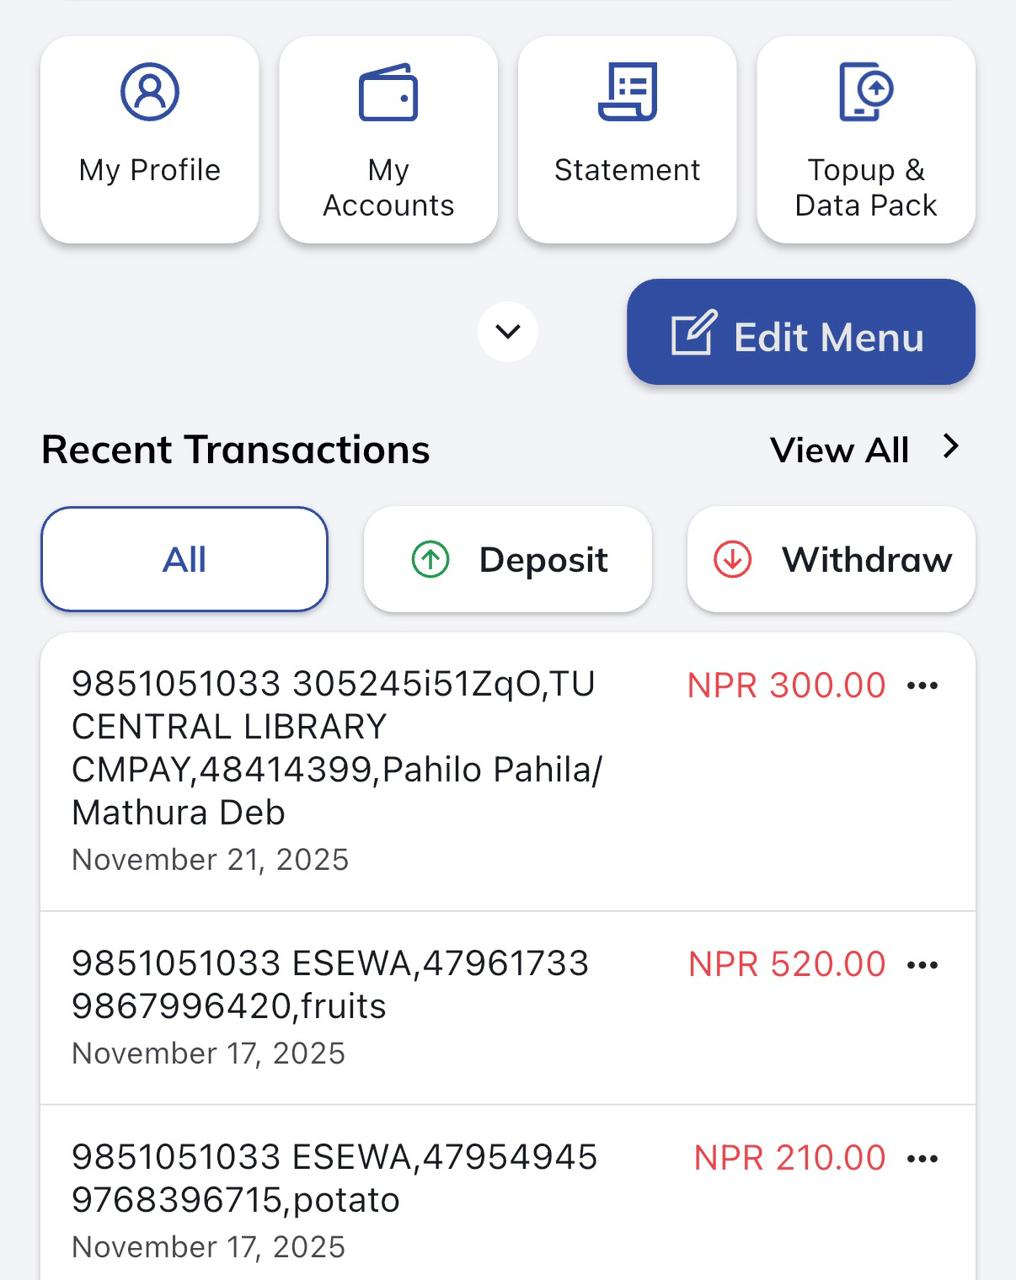1016x1280 pixels.
Task: Open the View All transactions link
Action: (839, 450)
